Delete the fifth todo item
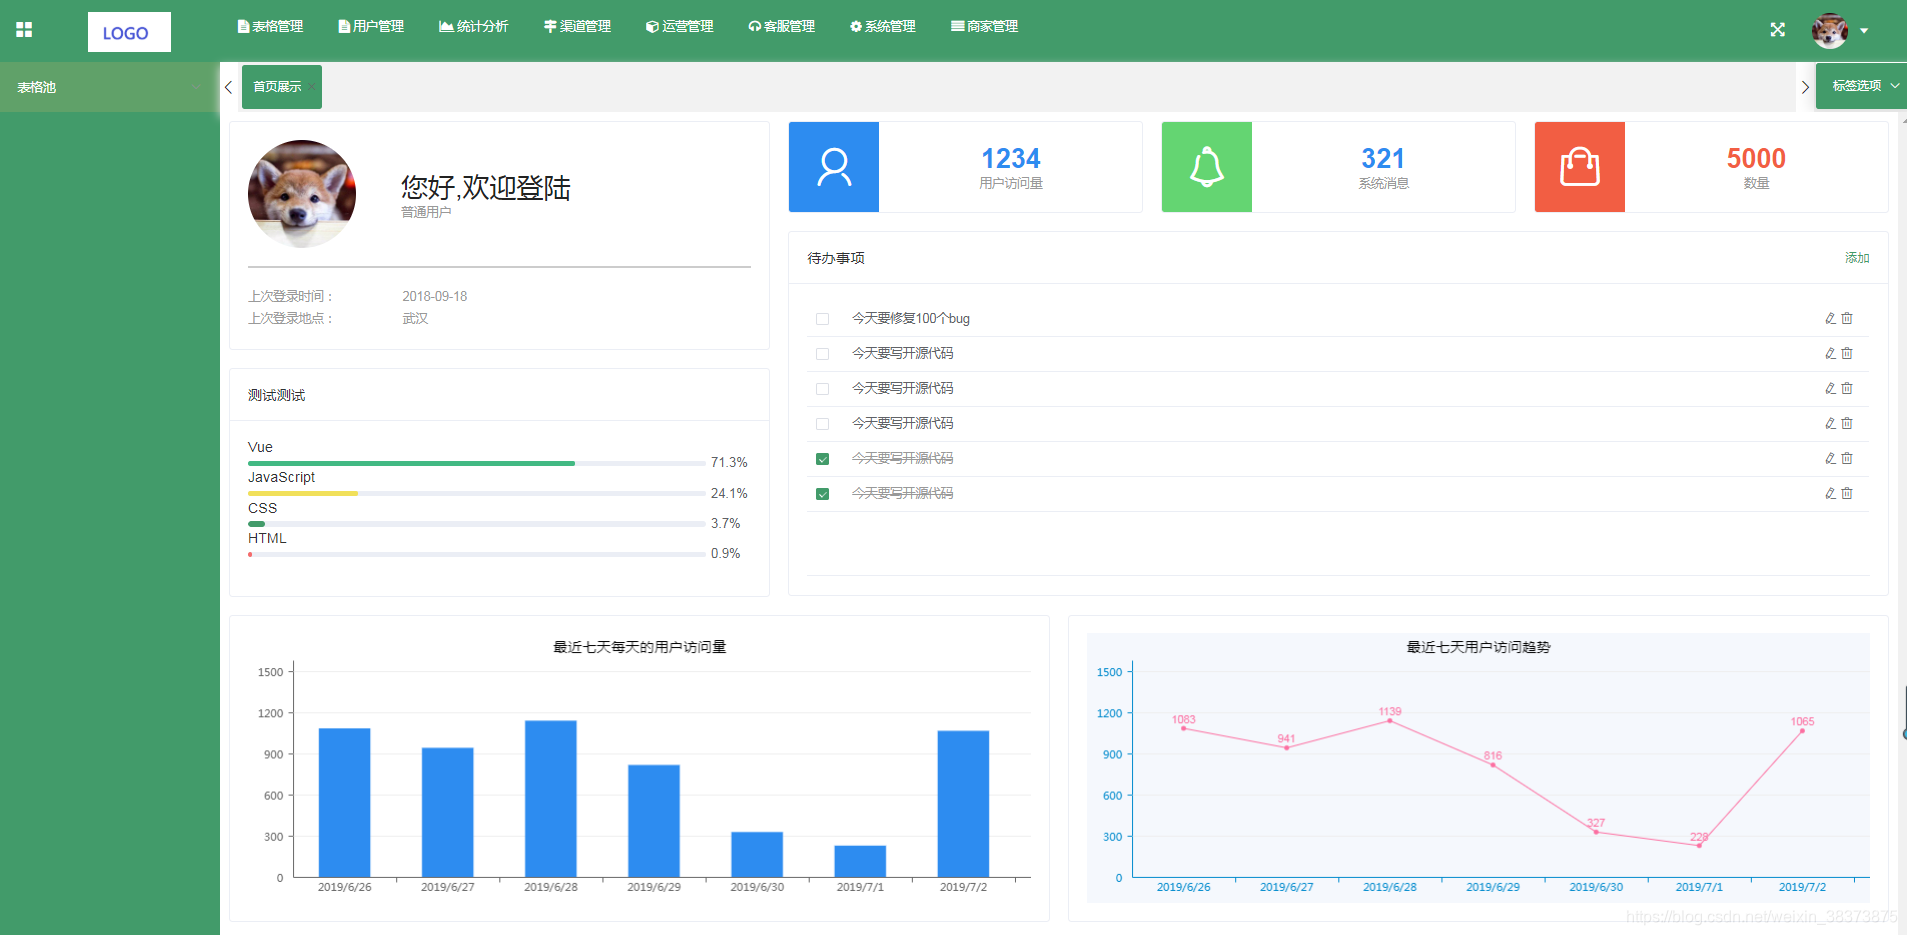 pyautogui.click(x=1847, y=458)
